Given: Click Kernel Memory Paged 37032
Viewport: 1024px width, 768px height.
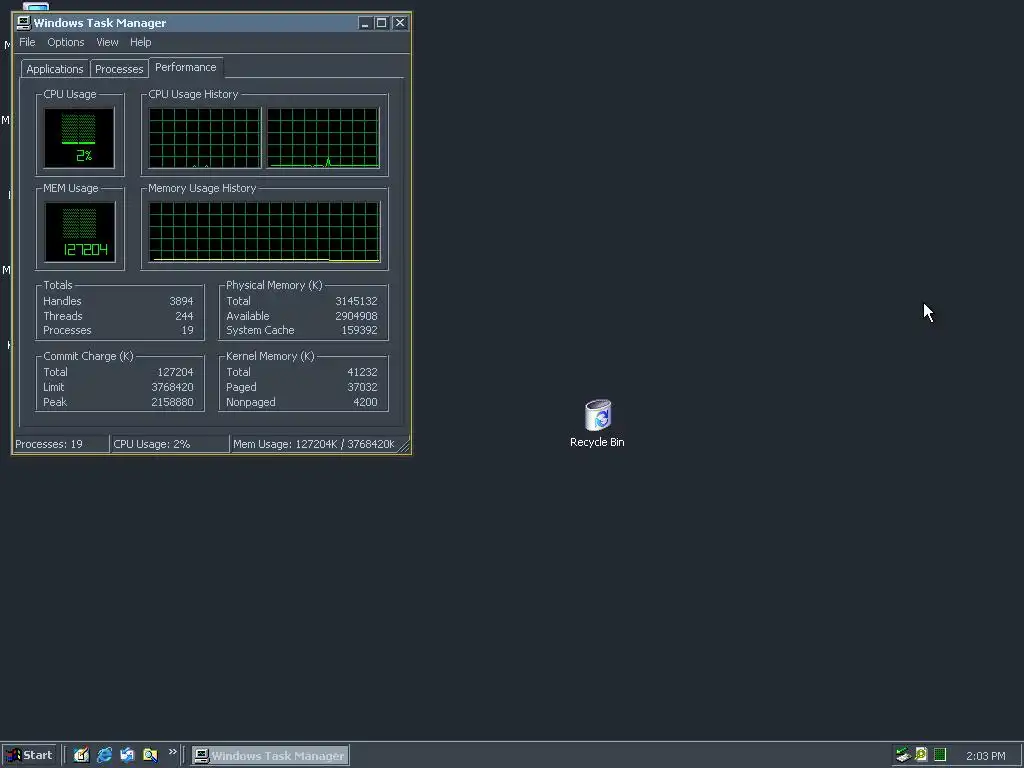Looking at the screenshot, I should [x=362, y=387].
